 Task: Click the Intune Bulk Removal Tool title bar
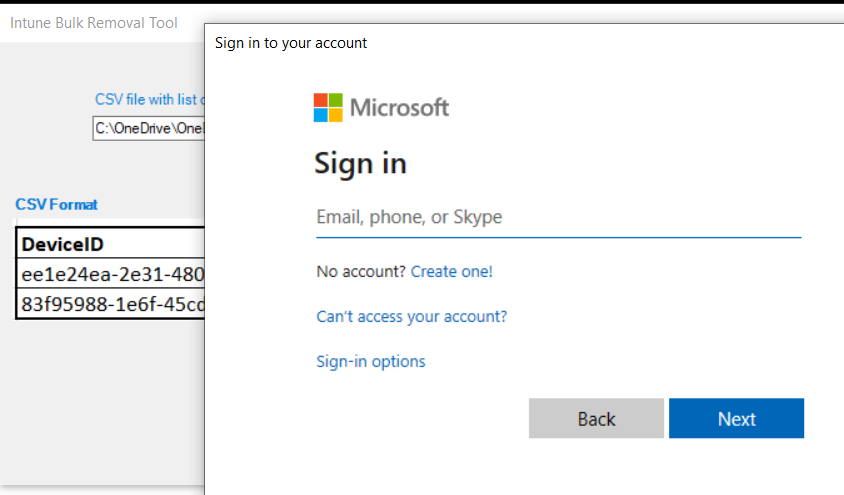pos(94,22)
